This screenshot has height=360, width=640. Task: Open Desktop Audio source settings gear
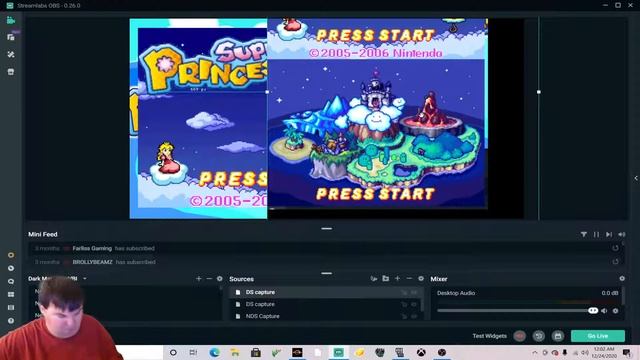(x=616, y=311)
